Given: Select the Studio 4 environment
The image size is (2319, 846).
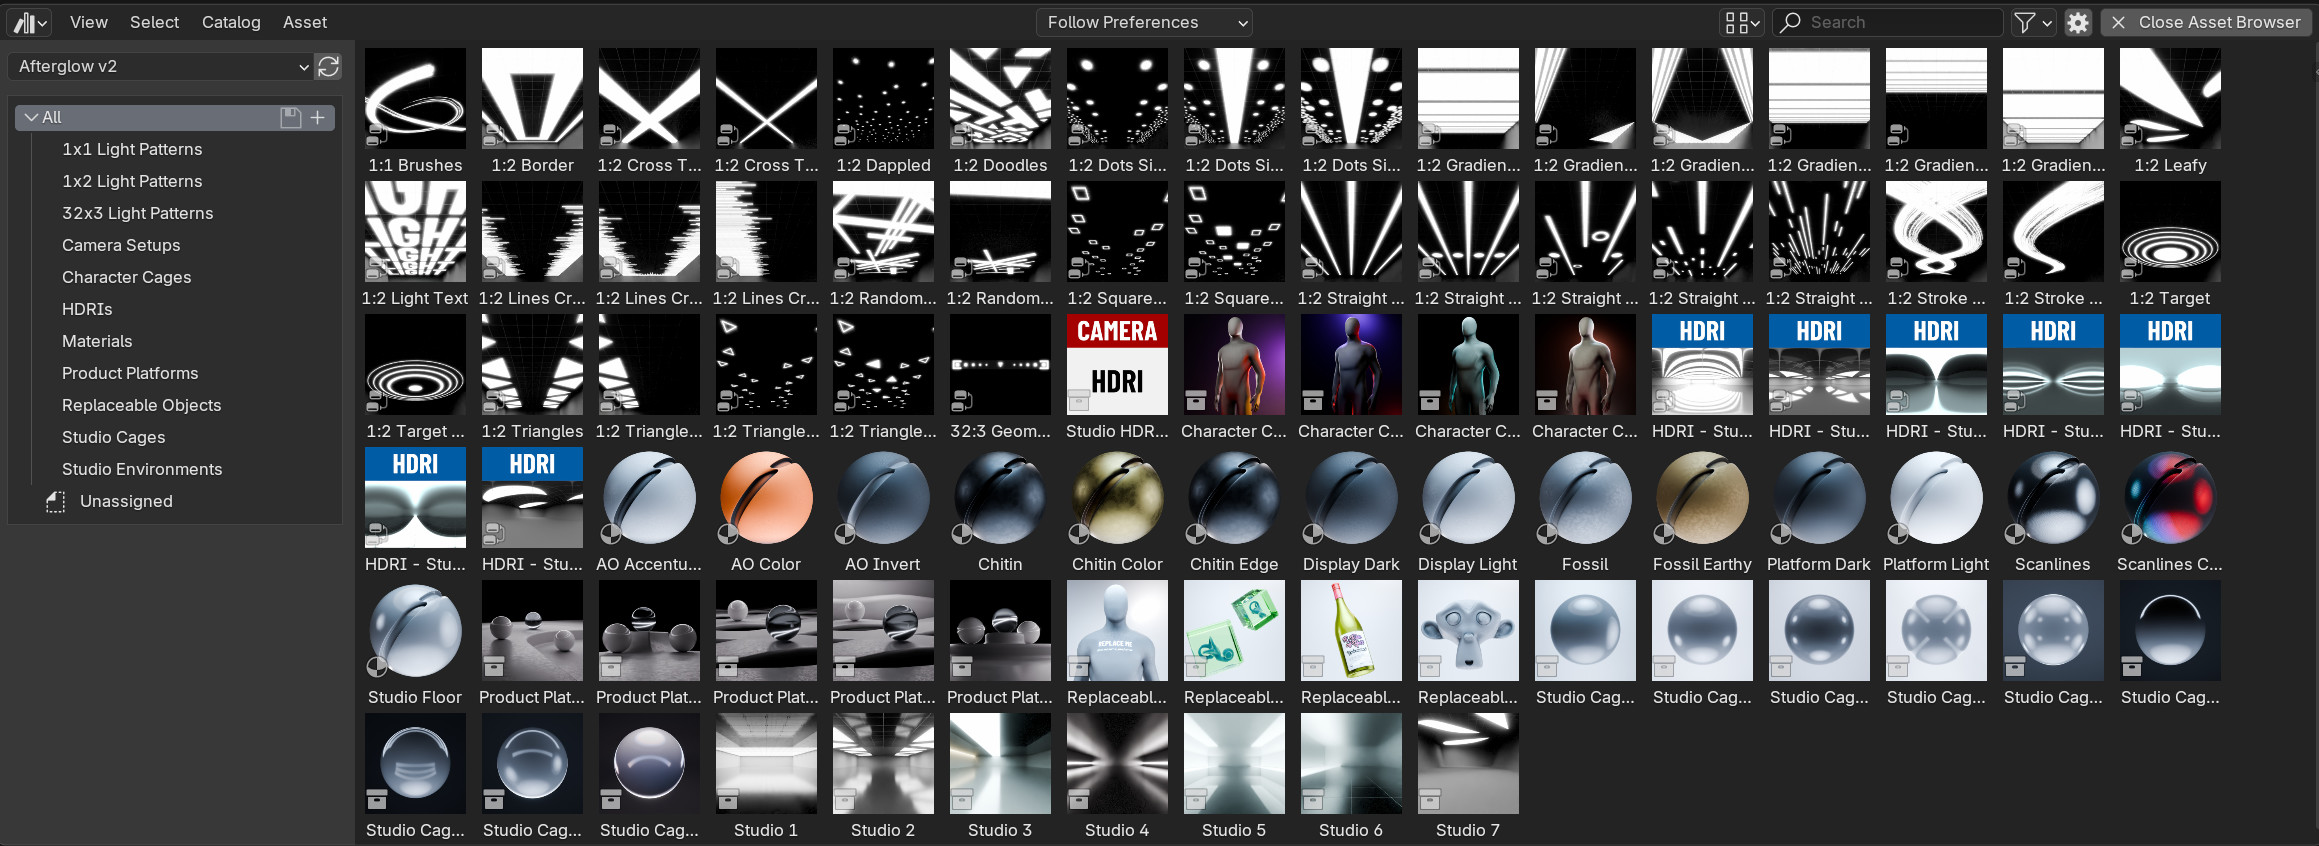Looking at the screenshot, I should pos(1117,776).
